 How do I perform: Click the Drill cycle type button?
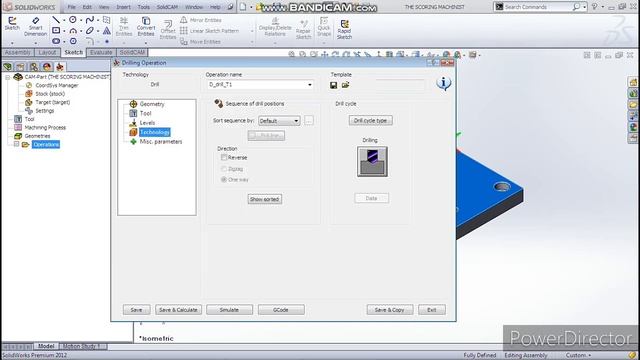tap(370, 120)
